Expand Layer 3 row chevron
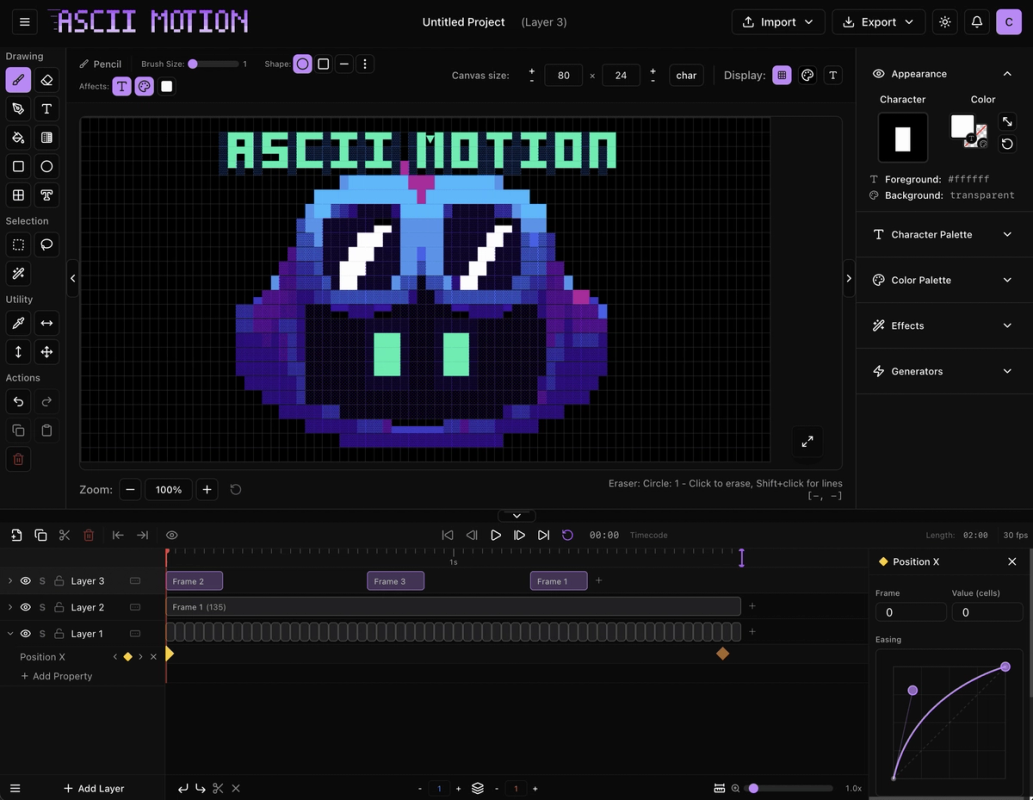The height and width of the screenshot is (800, 1033). click(10, 581)
